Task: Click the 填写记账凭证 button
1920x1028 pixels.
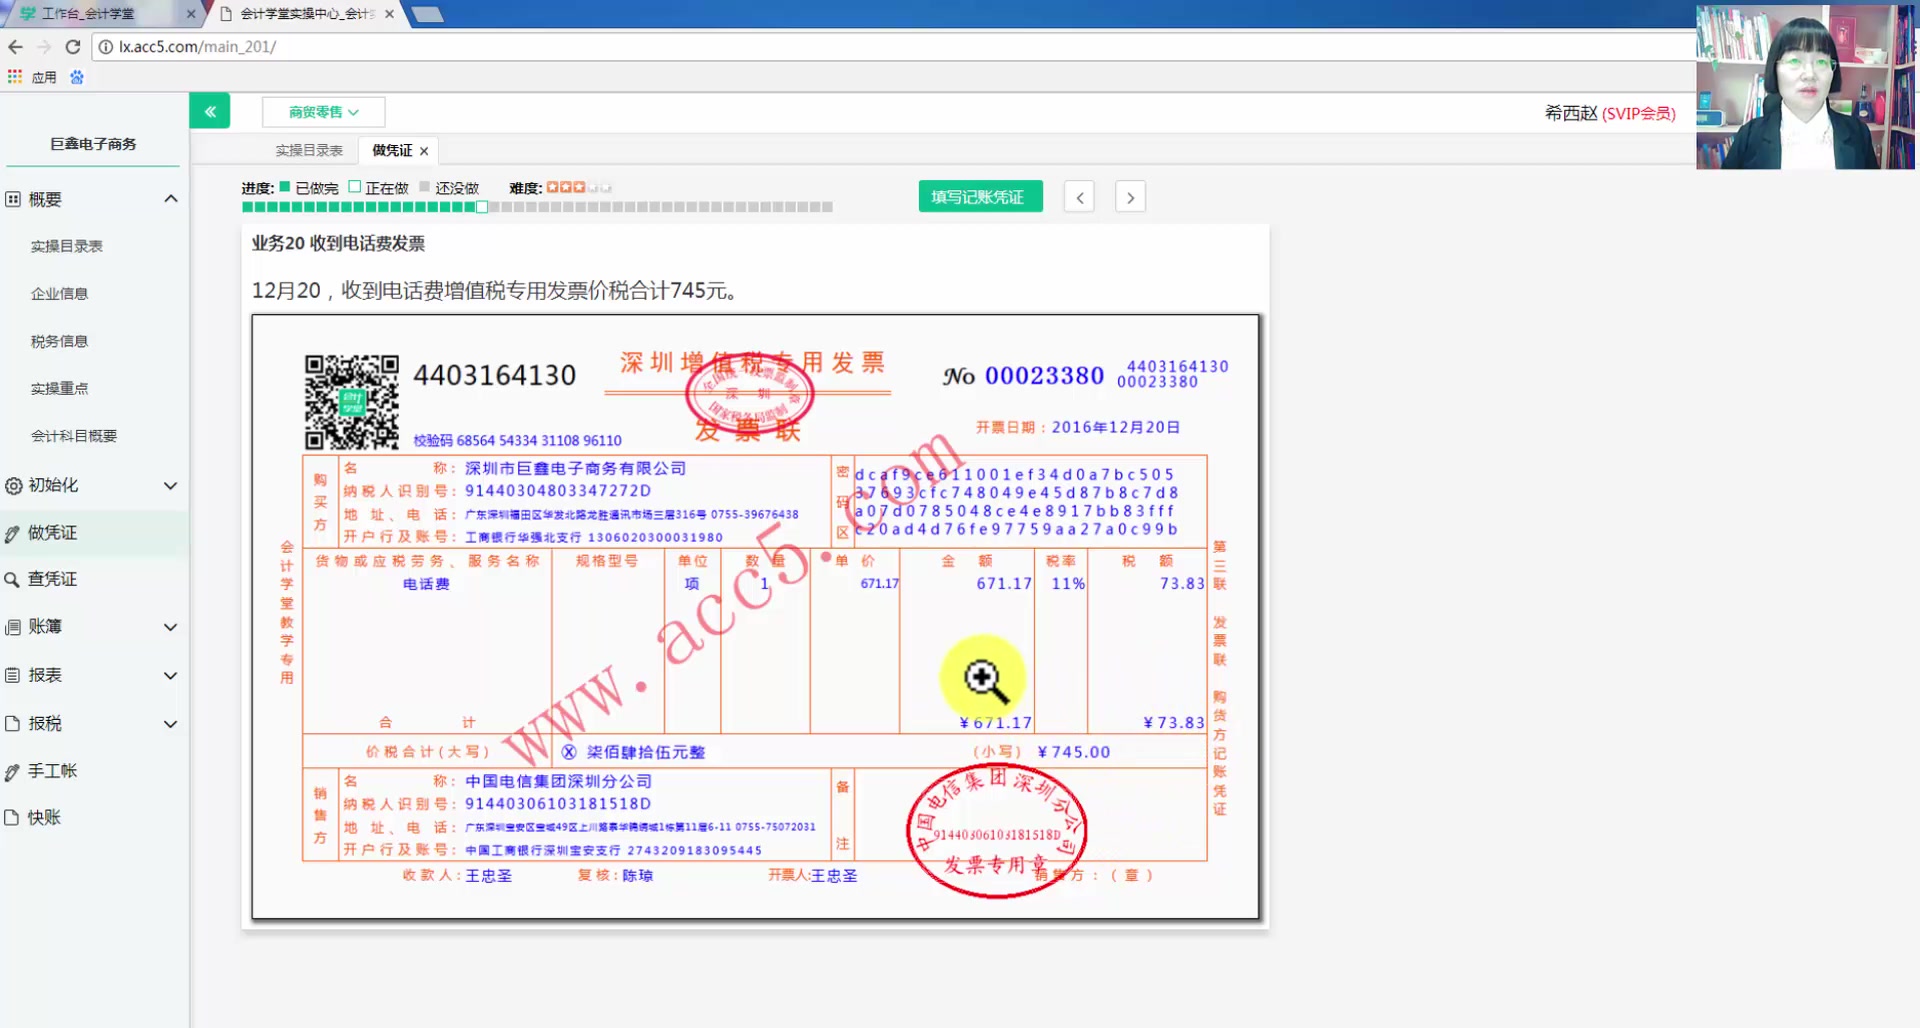Action: point(979,196)
